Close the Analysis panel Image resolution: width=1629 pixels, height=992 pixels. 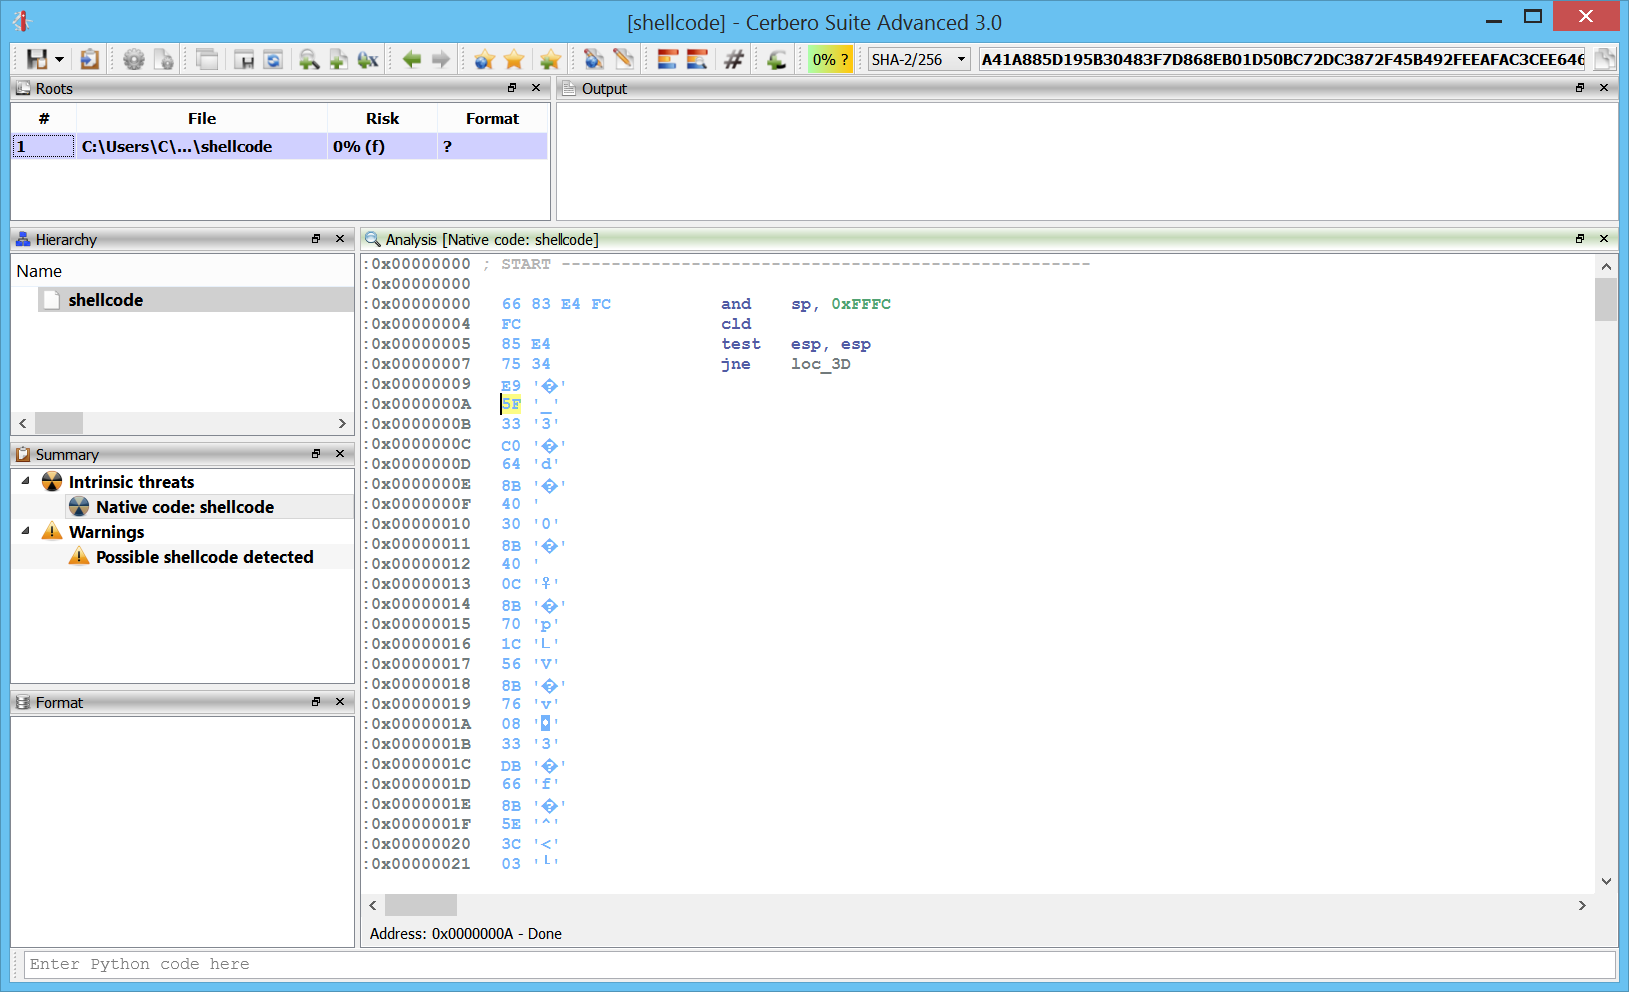[x=1604, y=239]
